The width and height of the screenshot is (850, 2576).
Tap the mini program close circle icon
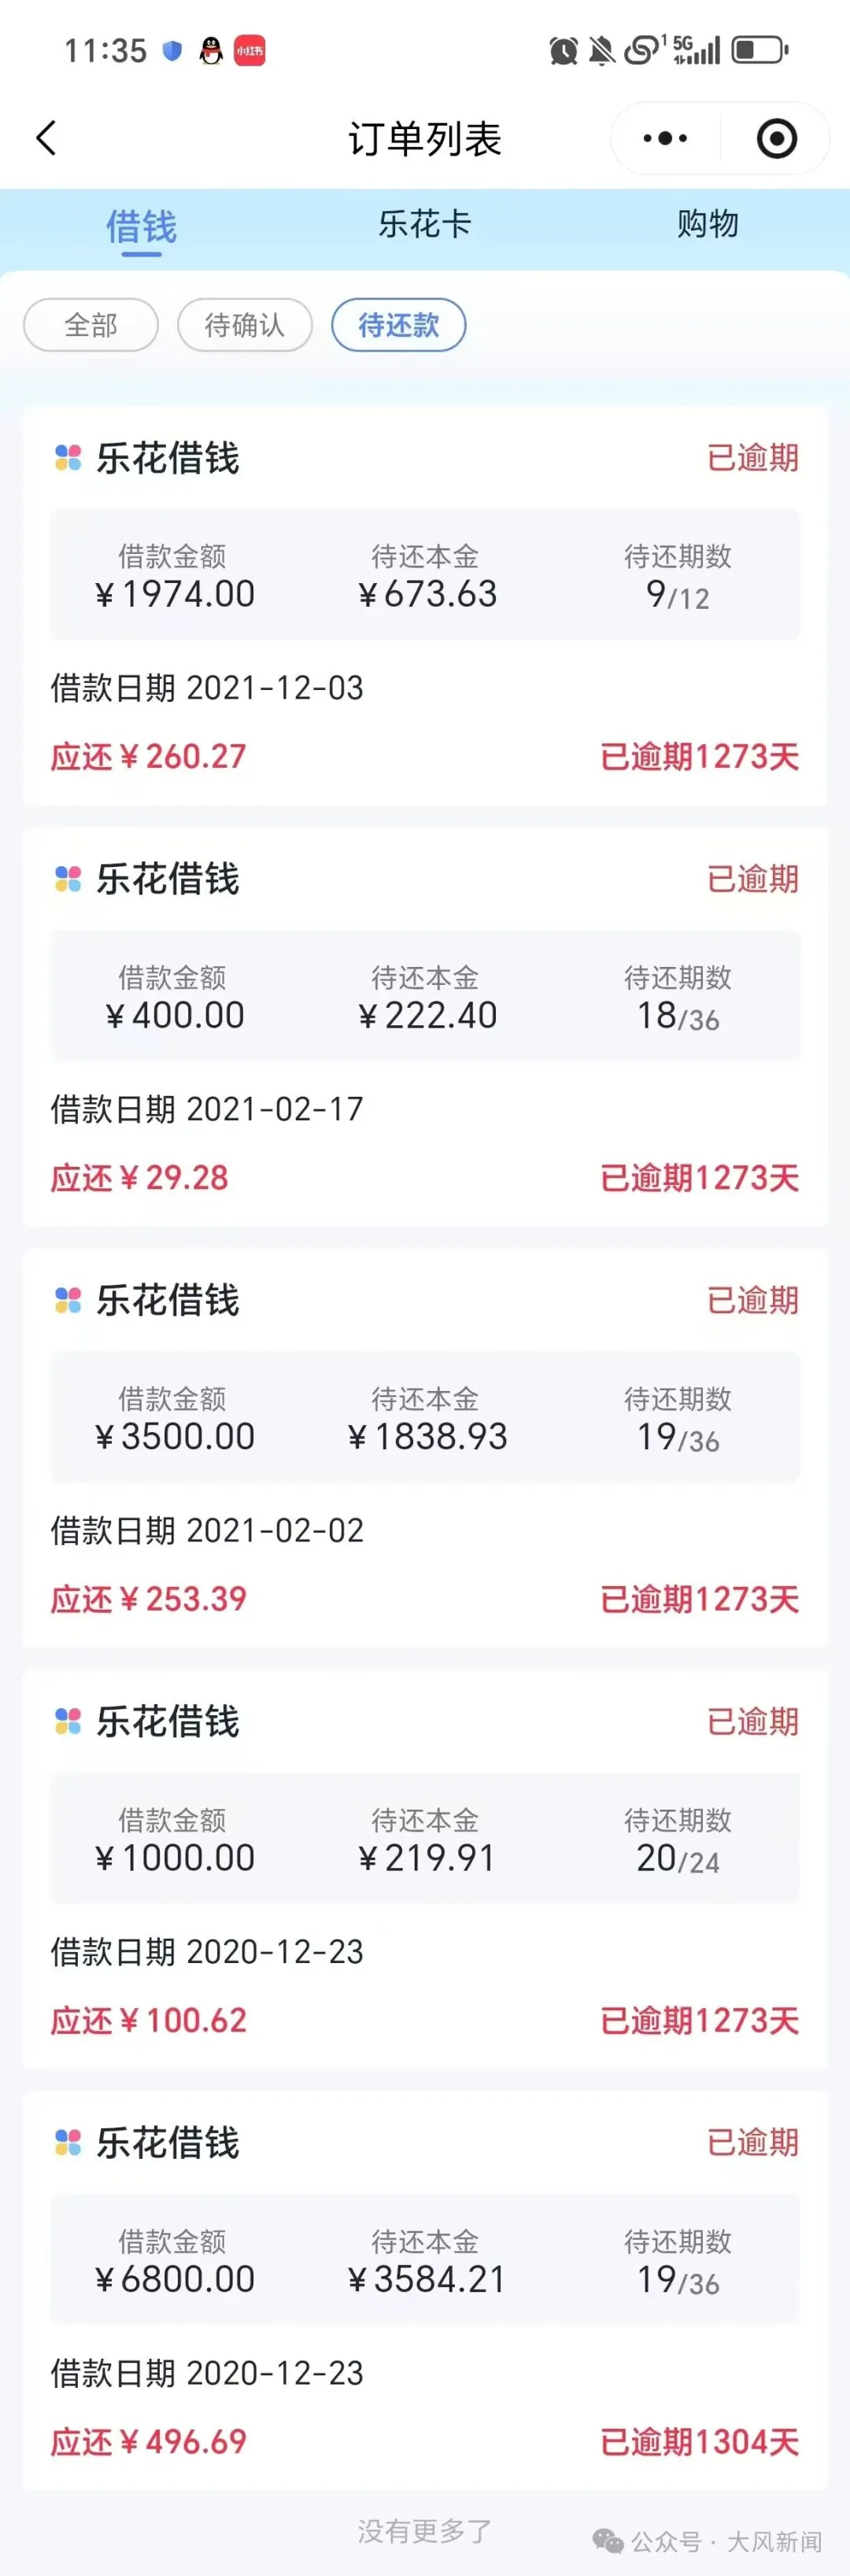click(776, 138)
